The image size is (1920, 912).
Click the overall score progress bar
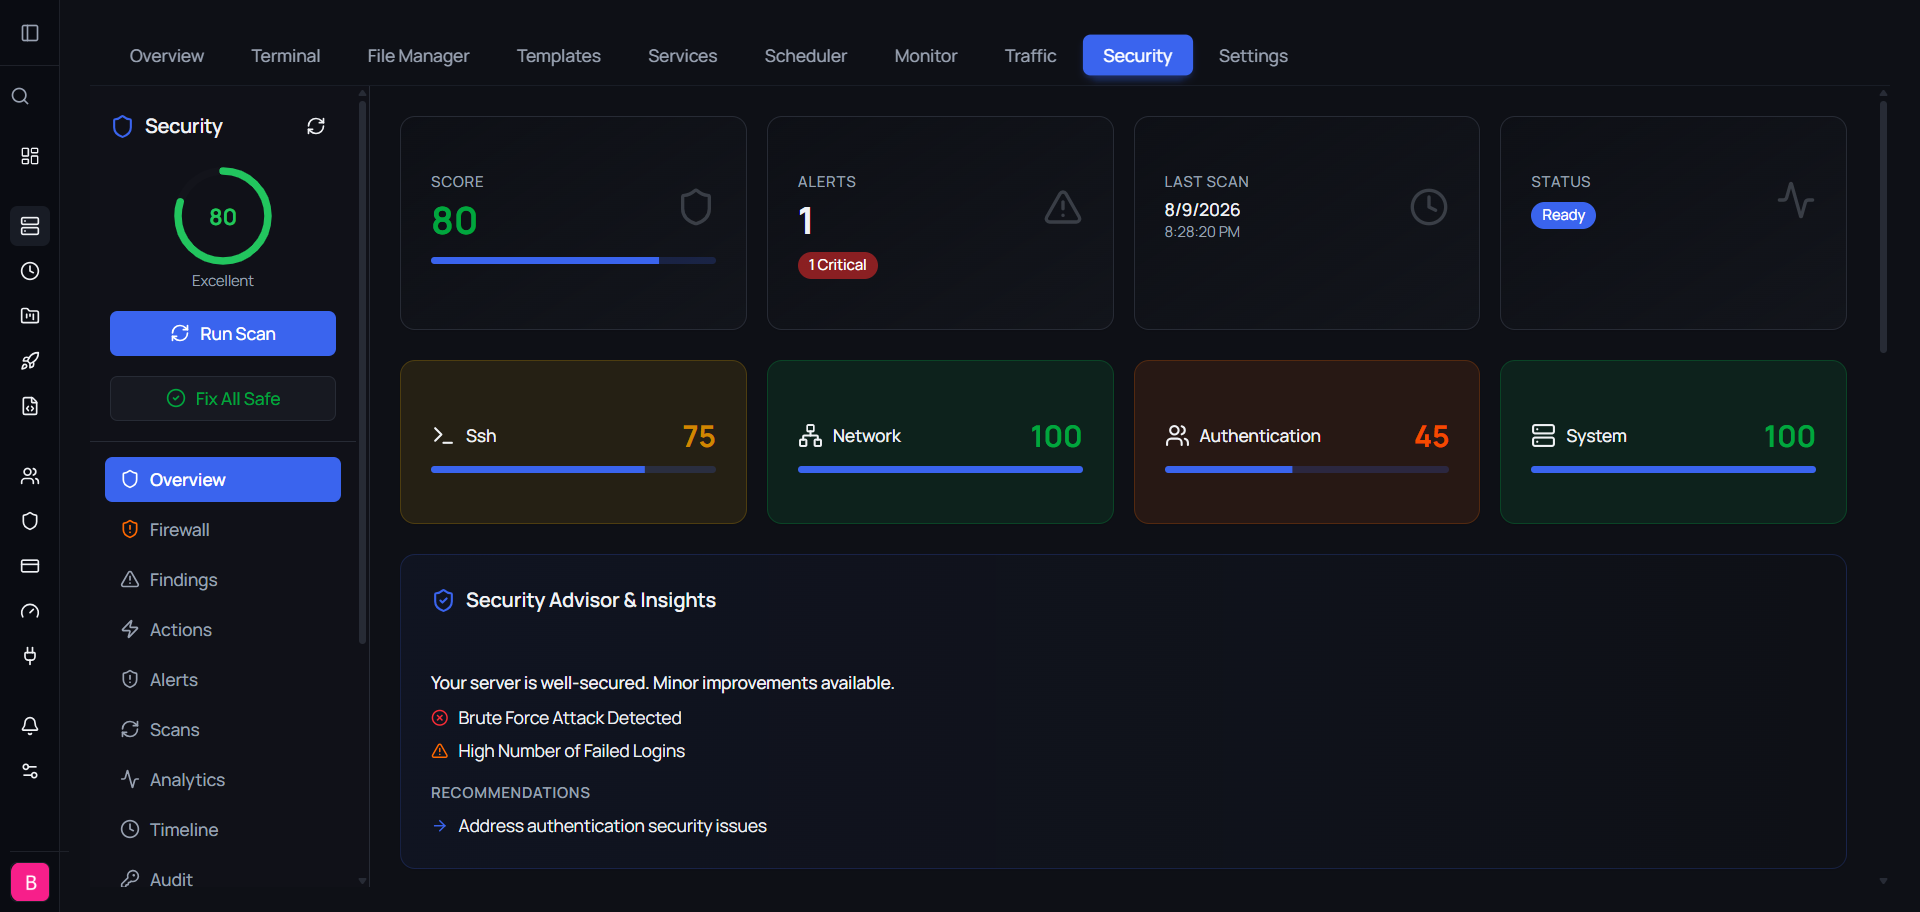(573, 260)
